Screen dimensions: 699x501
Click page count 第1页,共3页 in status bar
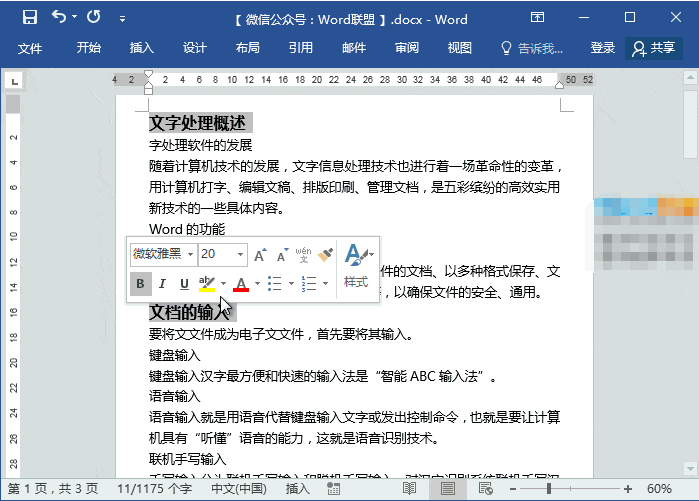tap(53, 489)
